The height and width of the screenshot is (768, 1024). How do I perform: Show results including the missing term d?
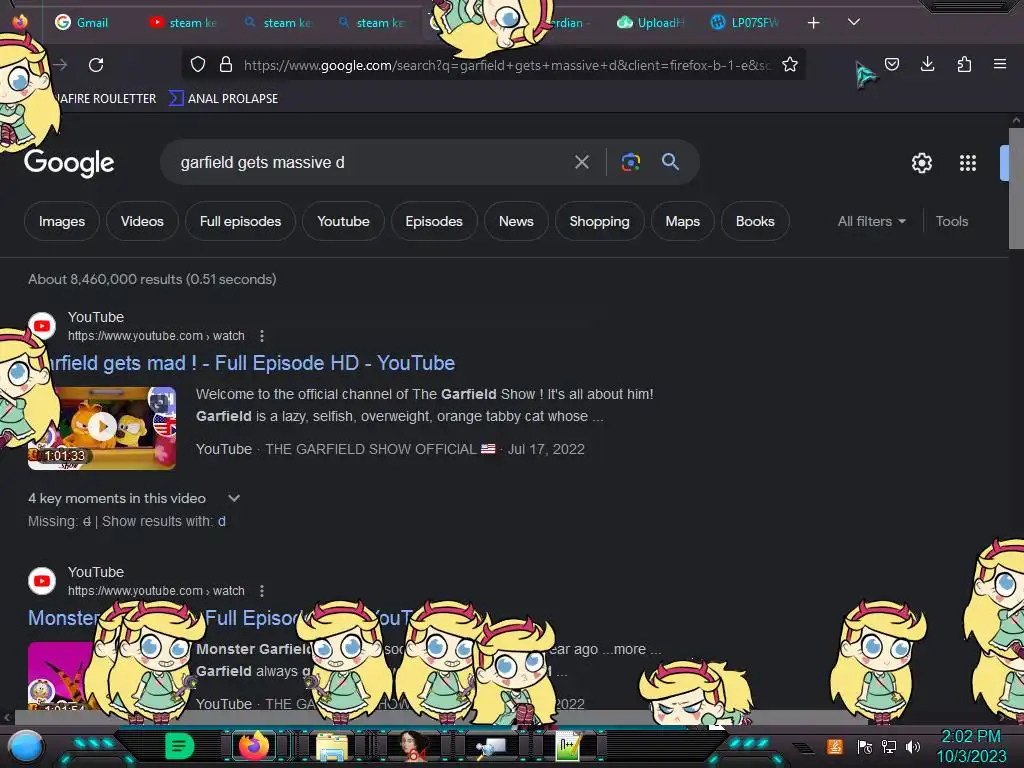222,521
